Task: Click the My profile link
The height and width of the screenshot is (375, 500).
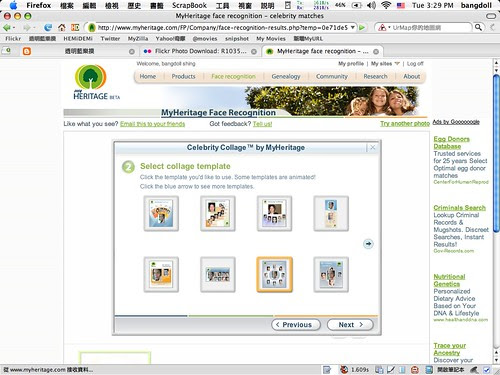Action: (x=351, y=63)
